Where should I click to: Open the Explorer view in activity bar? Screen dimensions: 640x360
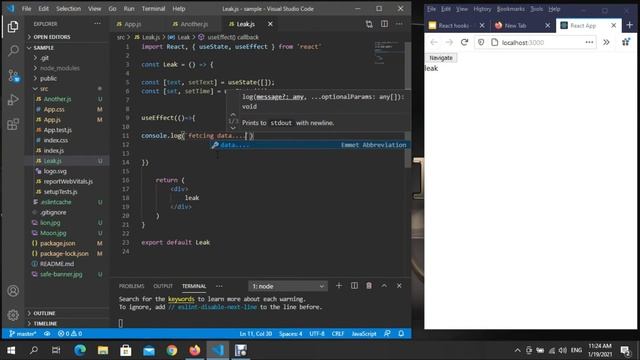(13, 27)
